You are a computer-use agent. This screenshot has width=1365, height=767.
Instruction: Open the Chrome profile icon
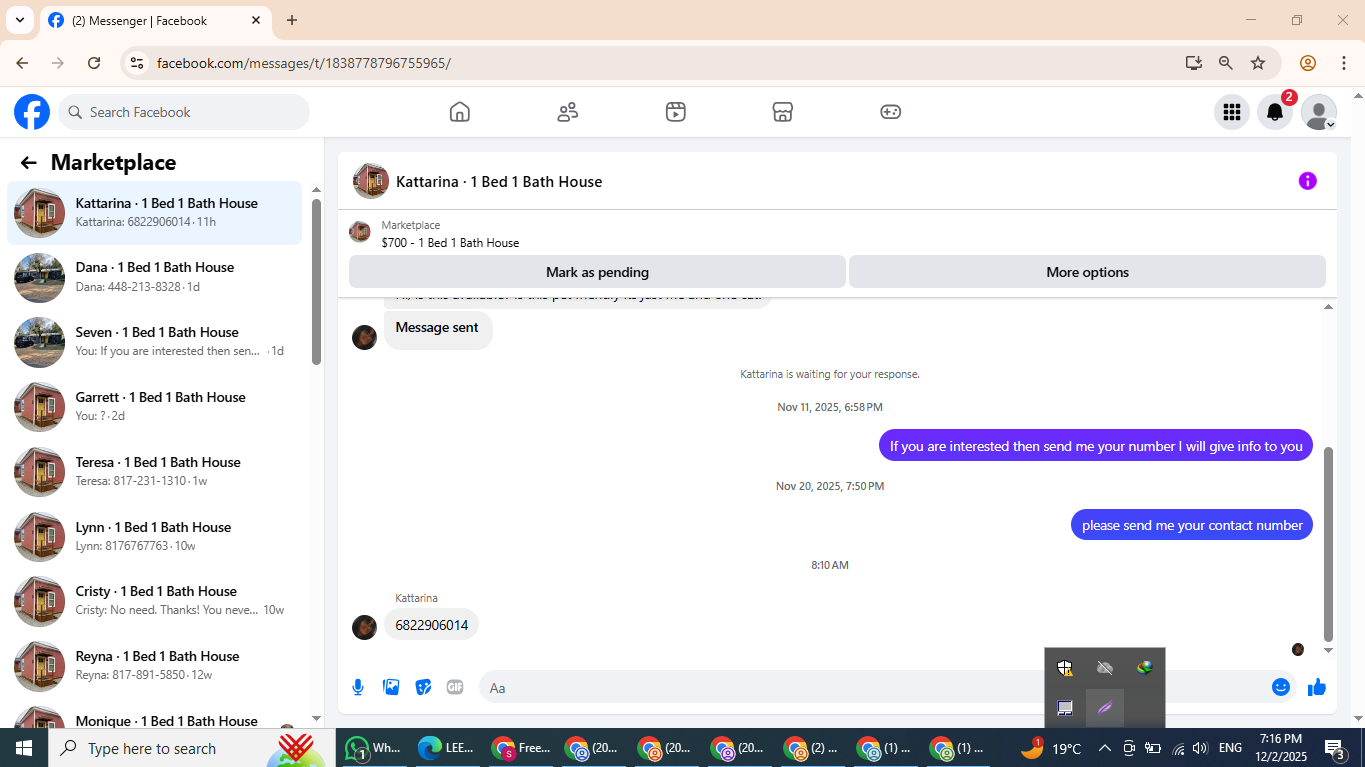1307,63
